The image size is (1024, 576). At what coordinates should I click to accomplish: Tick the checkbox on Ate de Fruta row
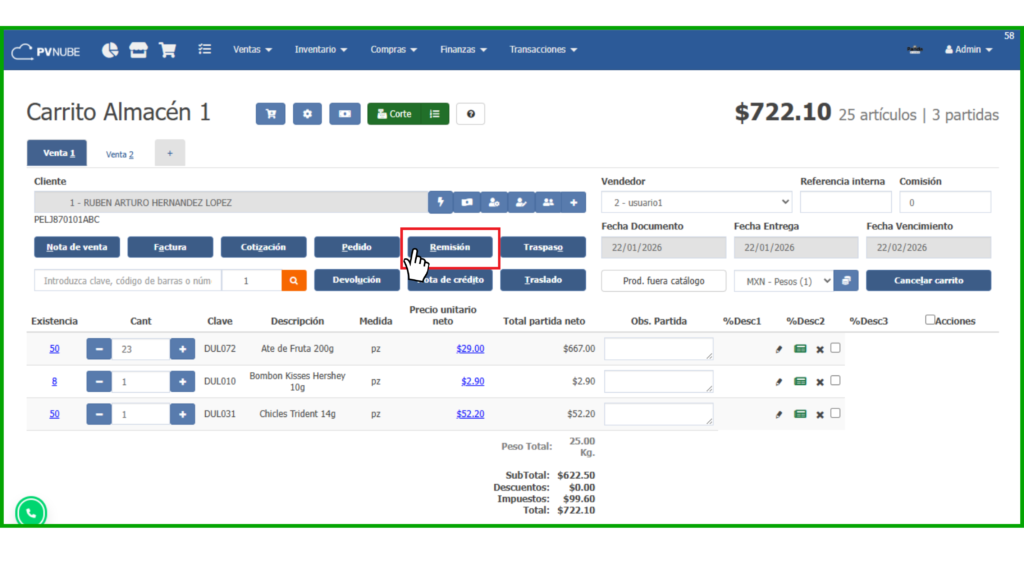pyautogui.click(x=835, y=348)
